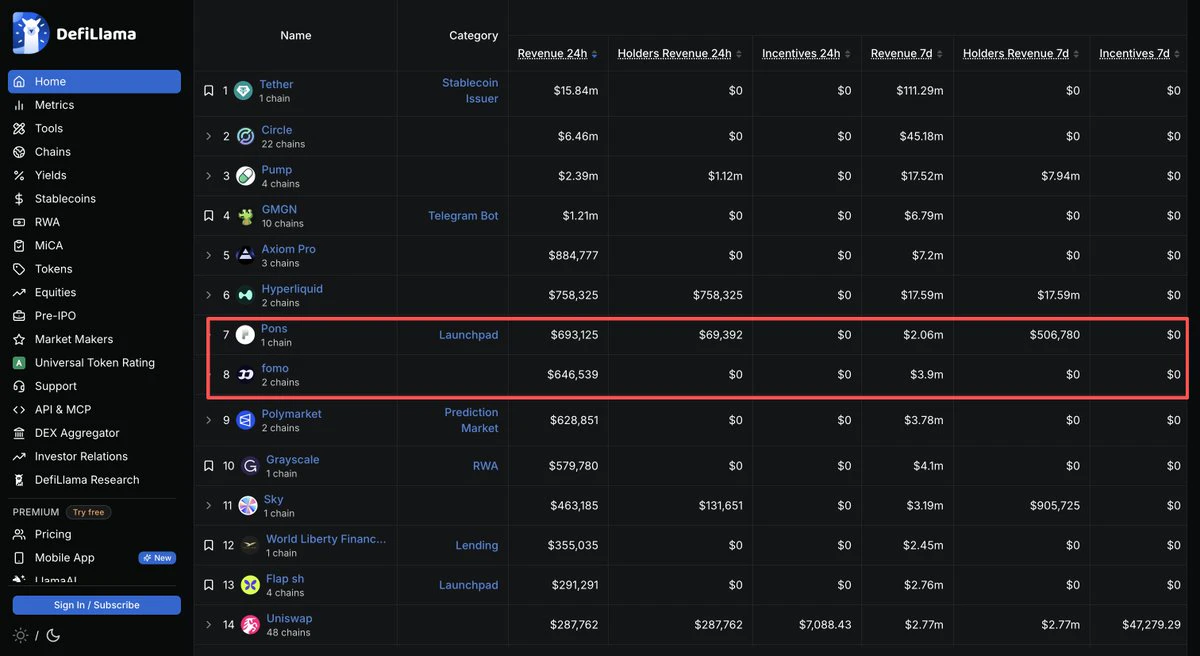
Task: Click the Polymarket logo icon
Action: click(x=245, y=420)
